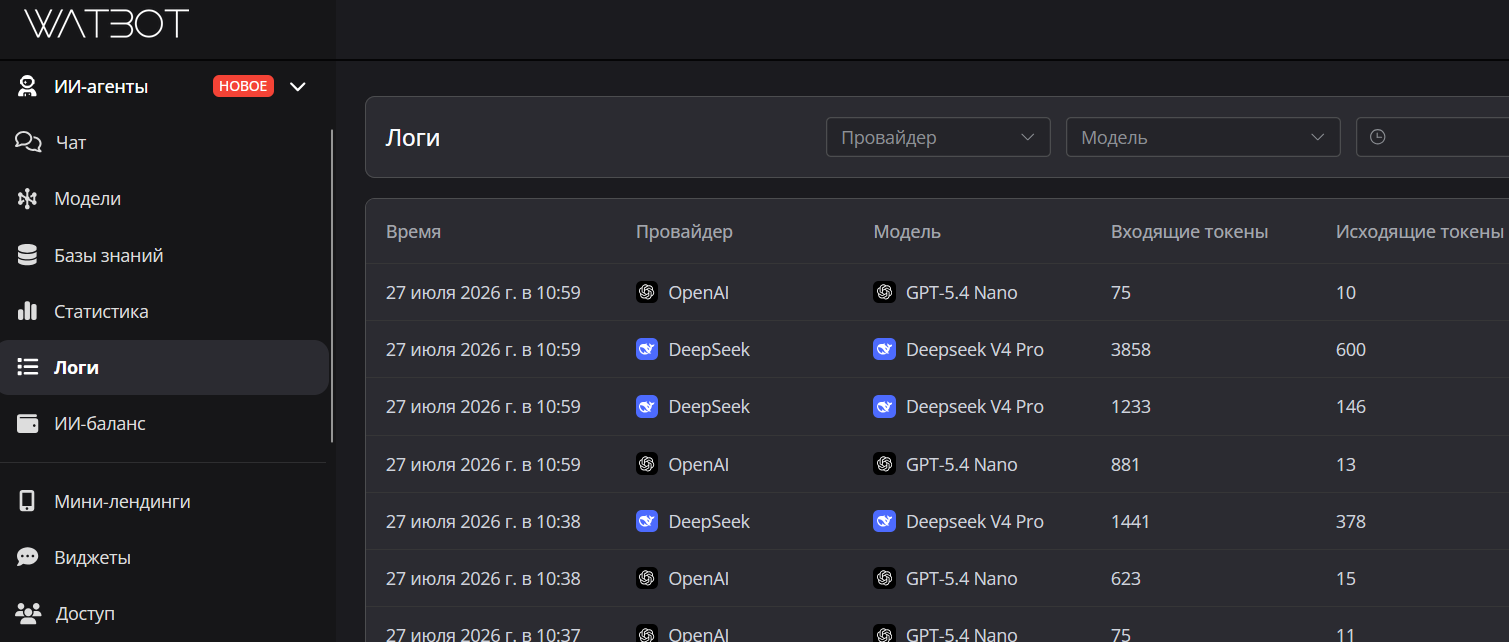Open the Модели section
Image resolution: width=1509 pixels, height=642 pixels.
[x=88, y=199]
